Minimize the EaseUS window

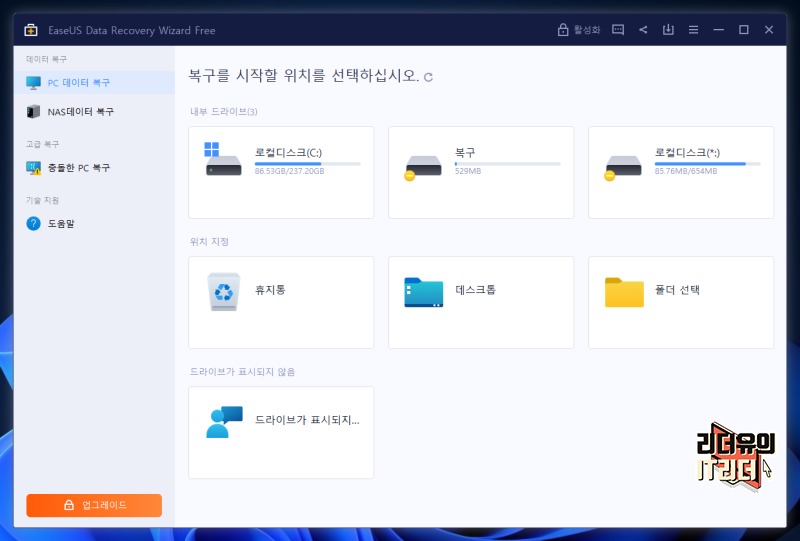(718, 30)
